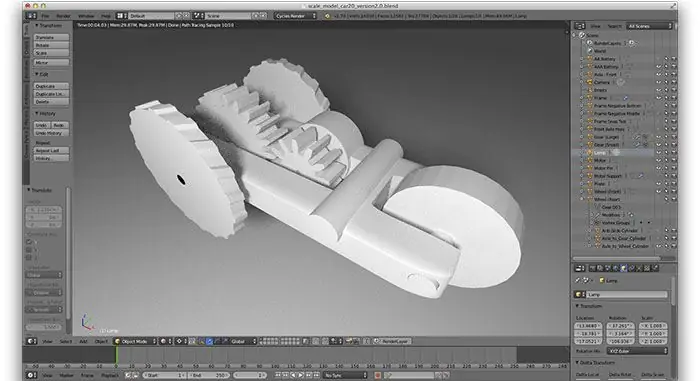Open the timeline editor type selector icon

(31, 375)
